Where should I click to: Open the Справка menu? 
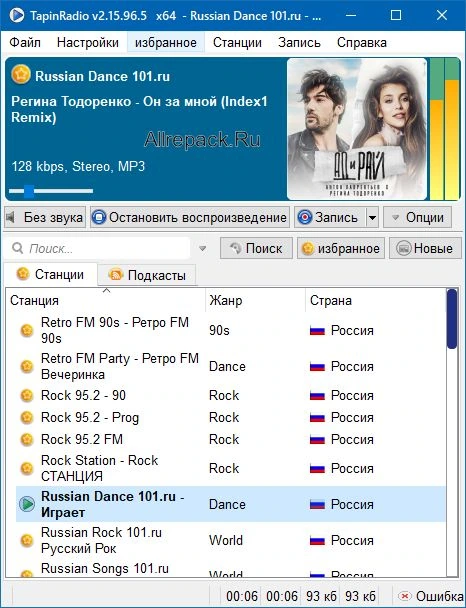click(x=362, y=42)
